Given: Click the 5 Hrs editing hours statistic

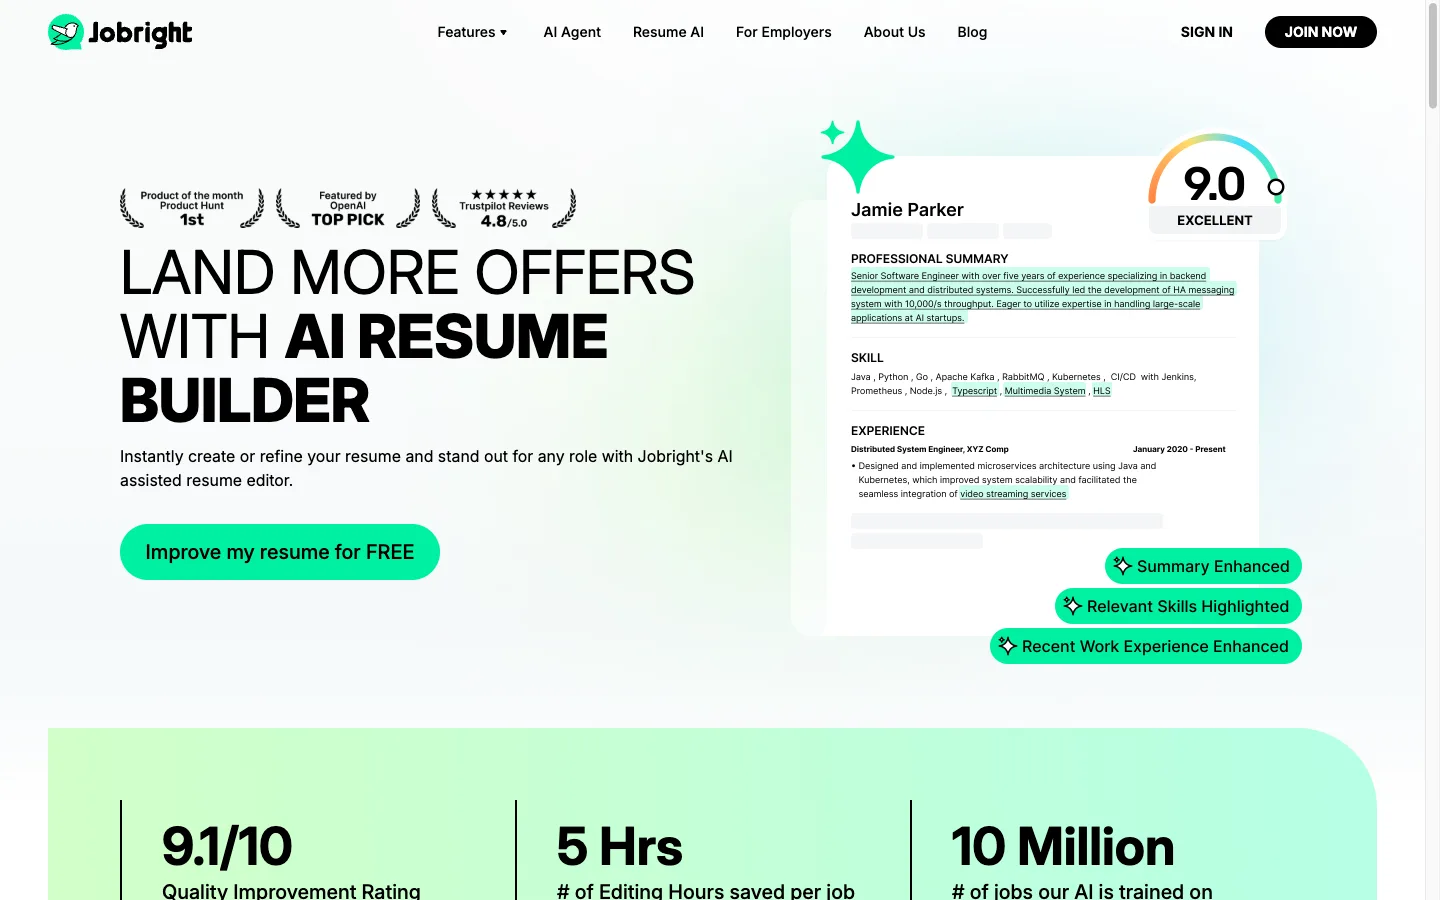Looking at the screenshot, I should click(x=706, y=860).
